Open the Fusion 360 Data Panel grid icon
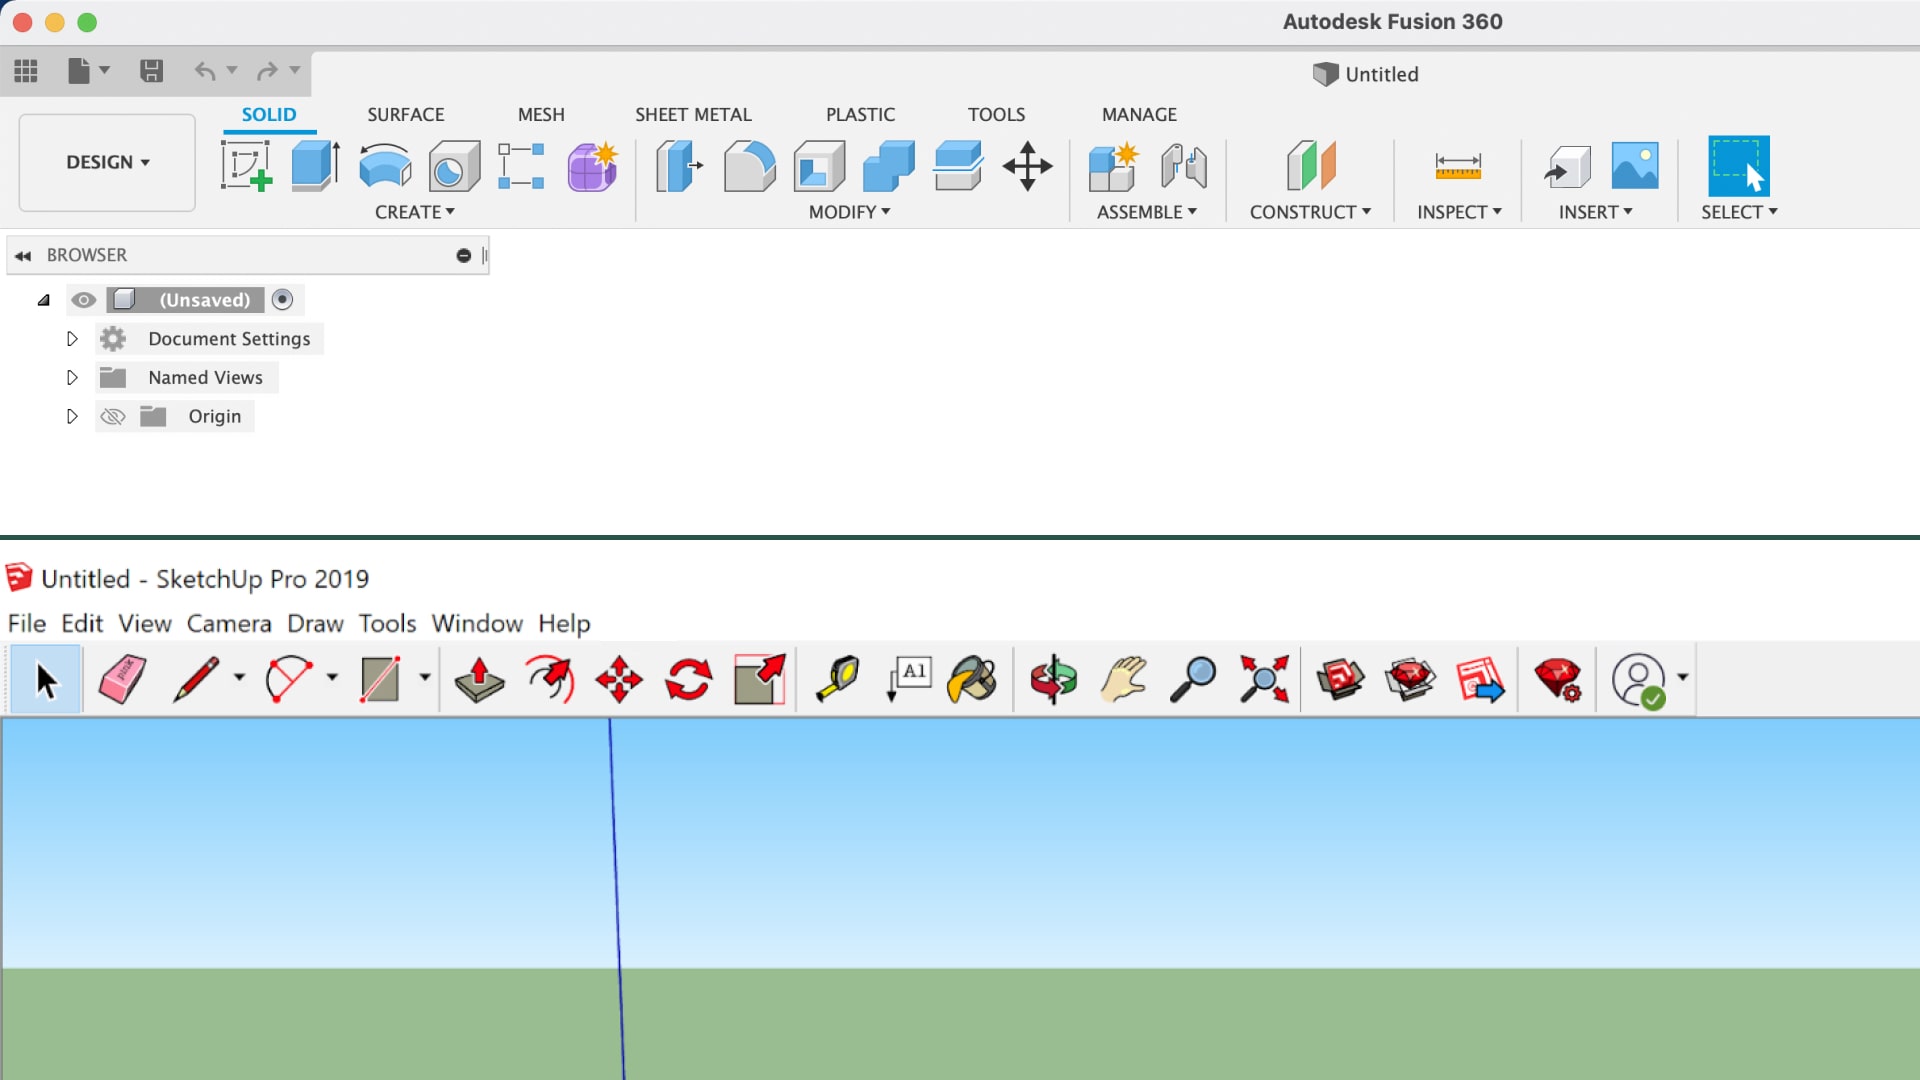 click(x=26, y=71)
